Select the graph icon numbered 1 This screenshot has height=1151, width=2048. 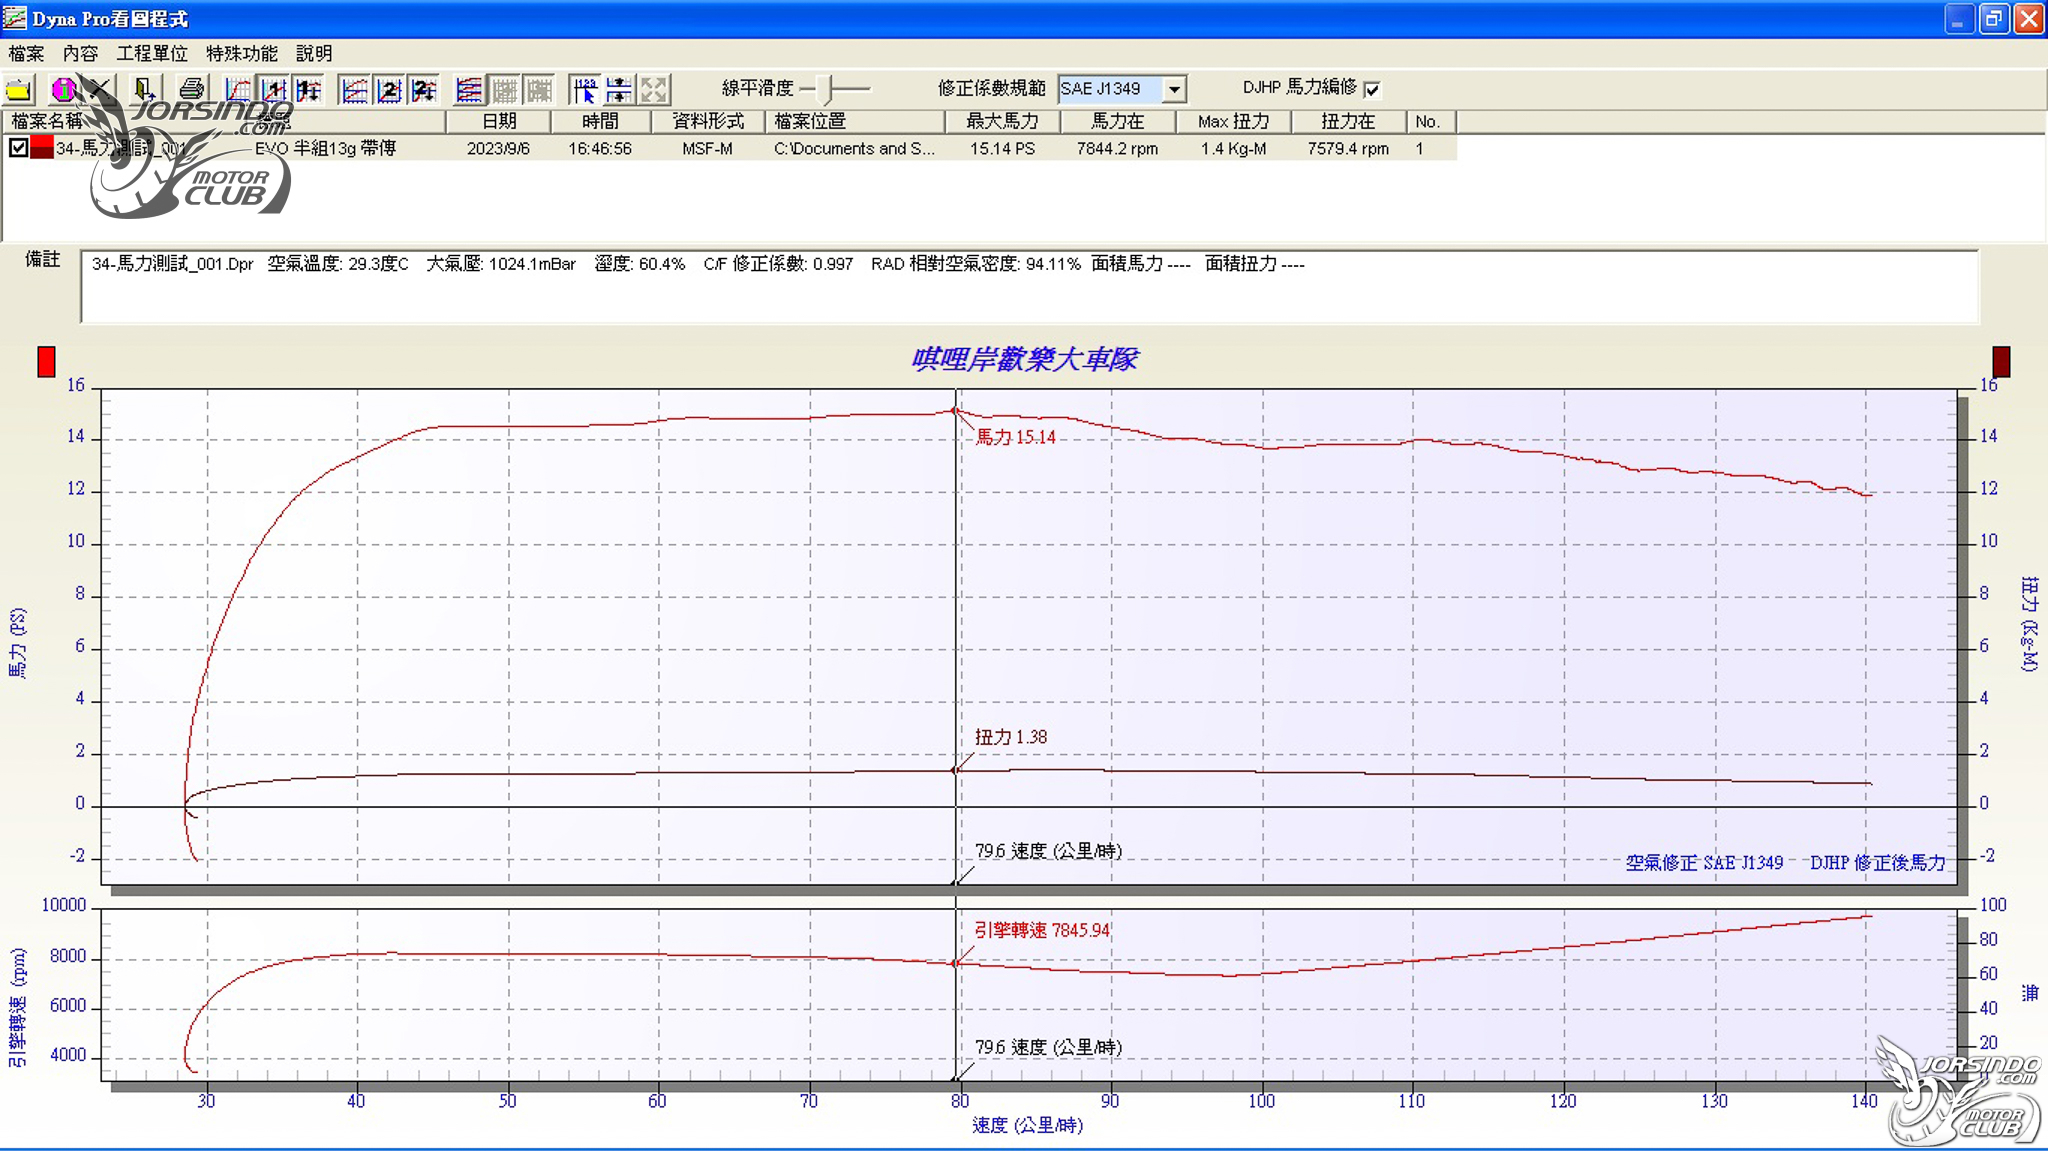point(273,90)
